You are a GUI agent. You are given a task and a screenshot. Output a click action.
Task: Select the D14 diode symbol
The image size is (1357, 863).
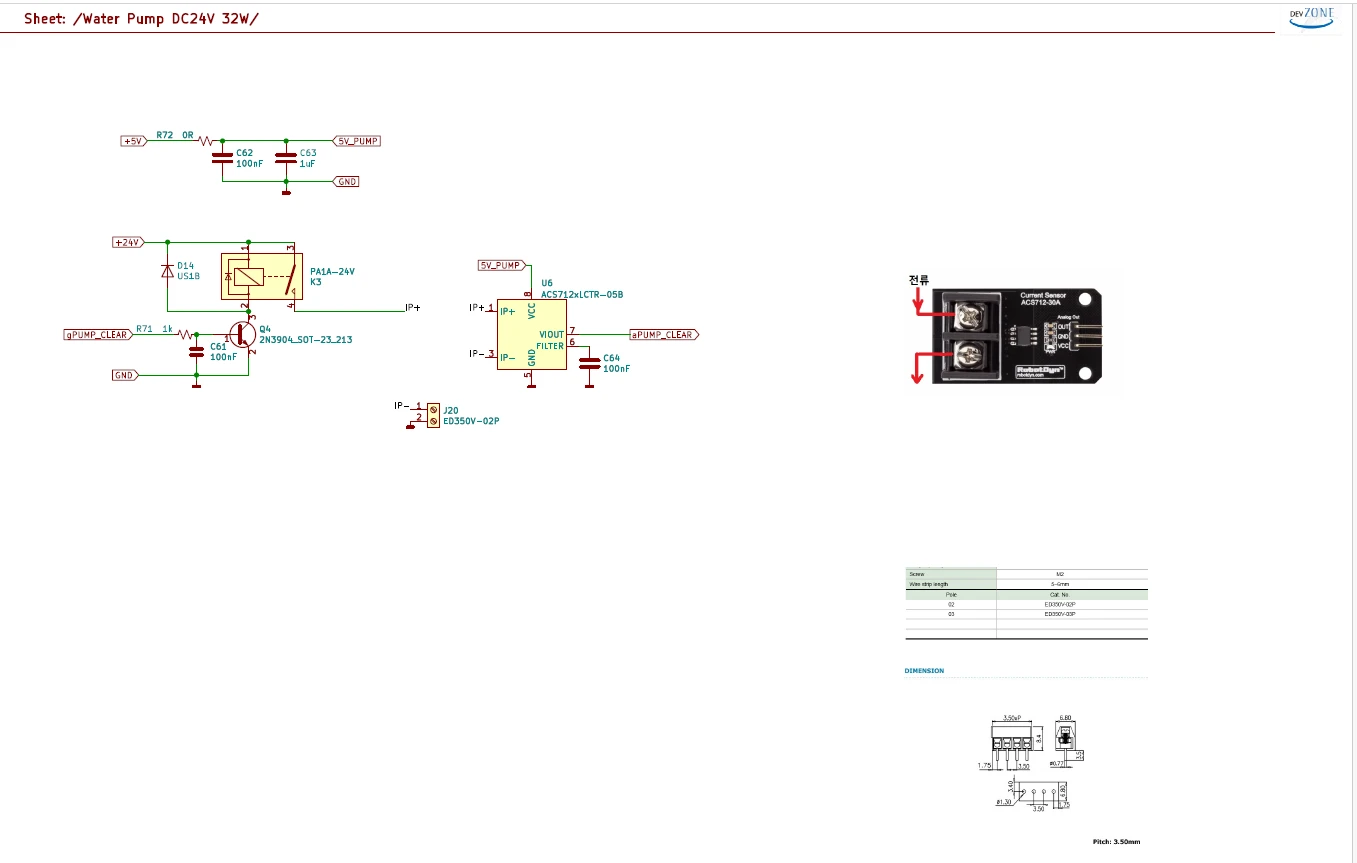167,270
